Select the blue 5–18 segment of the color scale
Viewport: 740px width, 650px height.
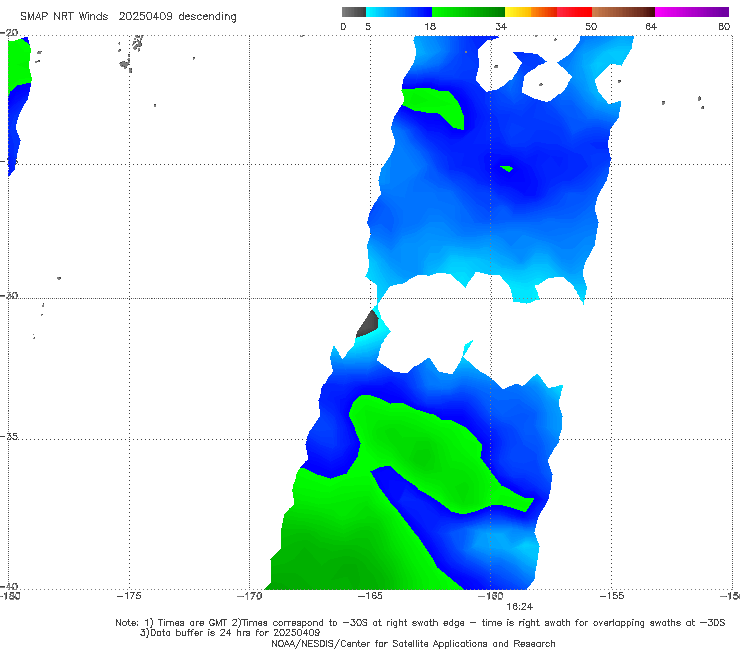click(x=399, y=12)
